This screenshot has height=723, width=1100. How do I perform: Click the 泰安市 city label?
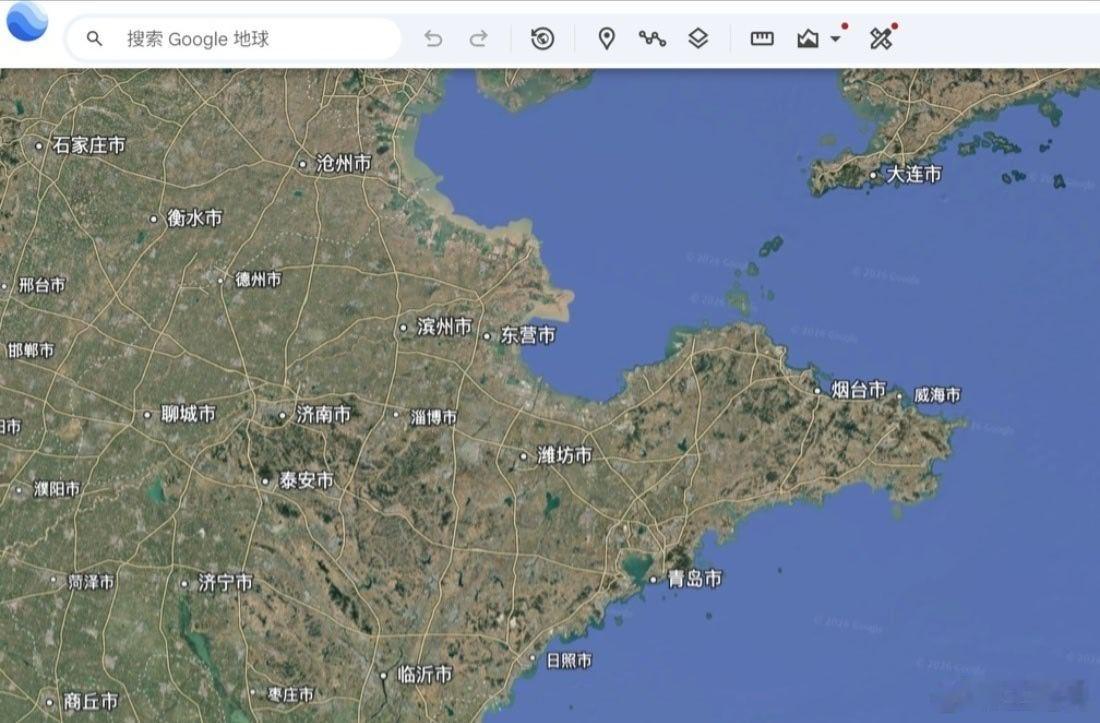(x=306, y=480)
